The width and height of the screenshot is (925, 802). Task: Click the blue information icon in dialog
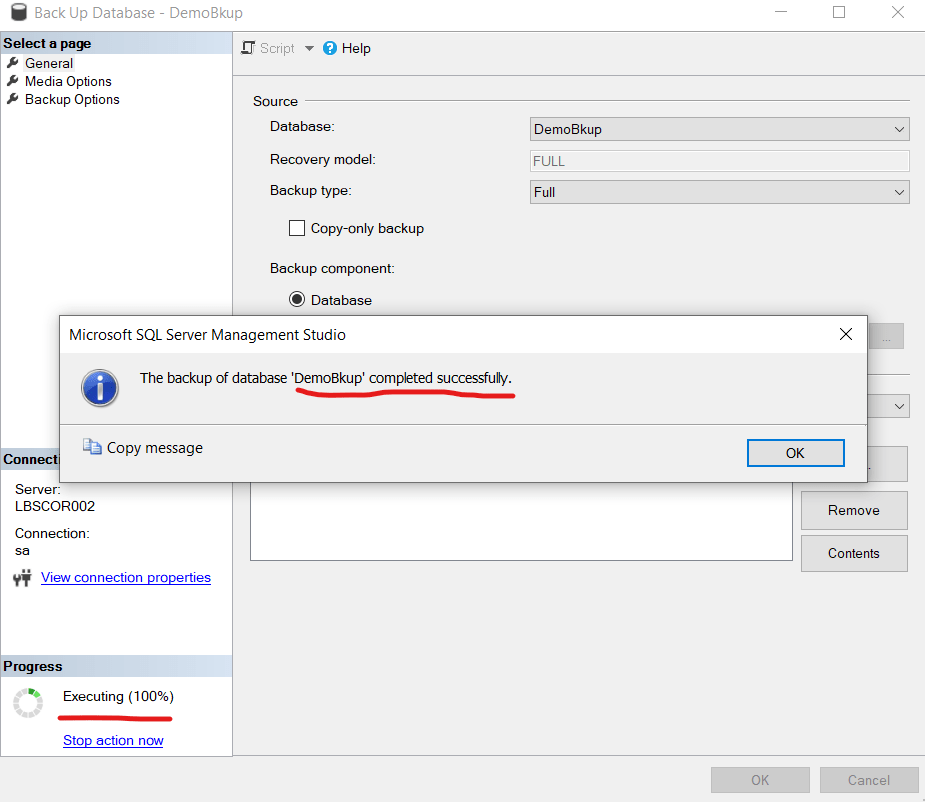point(100,387)
